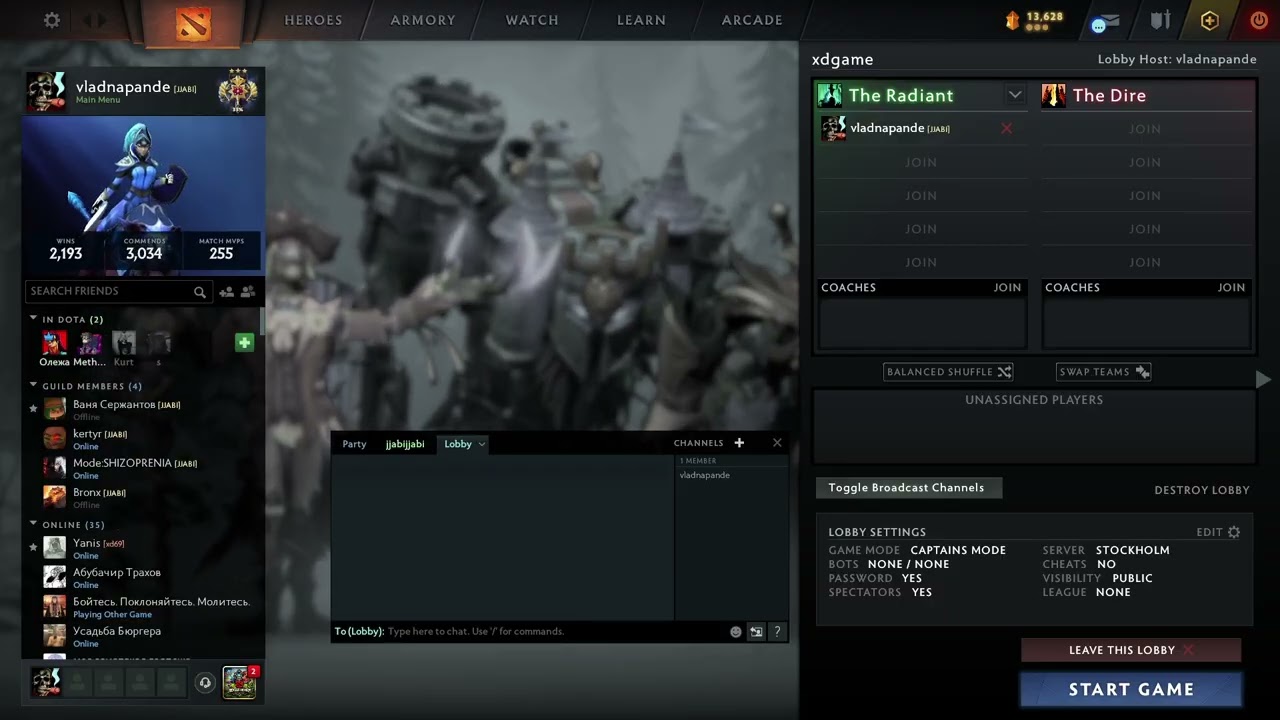Viewport: 1280px width, 720px height.
Task: Click Balanced Shuffle
Action: tap(949, 372)
